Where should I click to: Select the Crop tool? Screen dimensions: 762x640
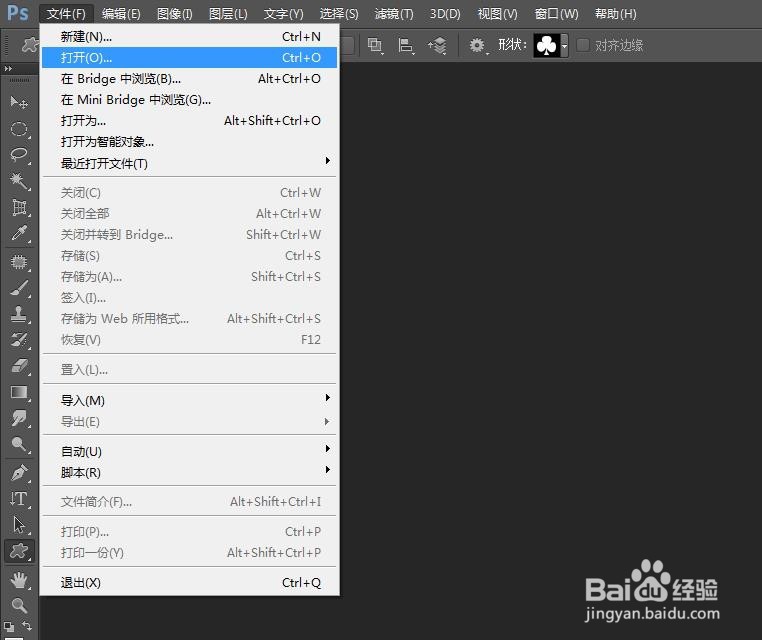point(19,207)
